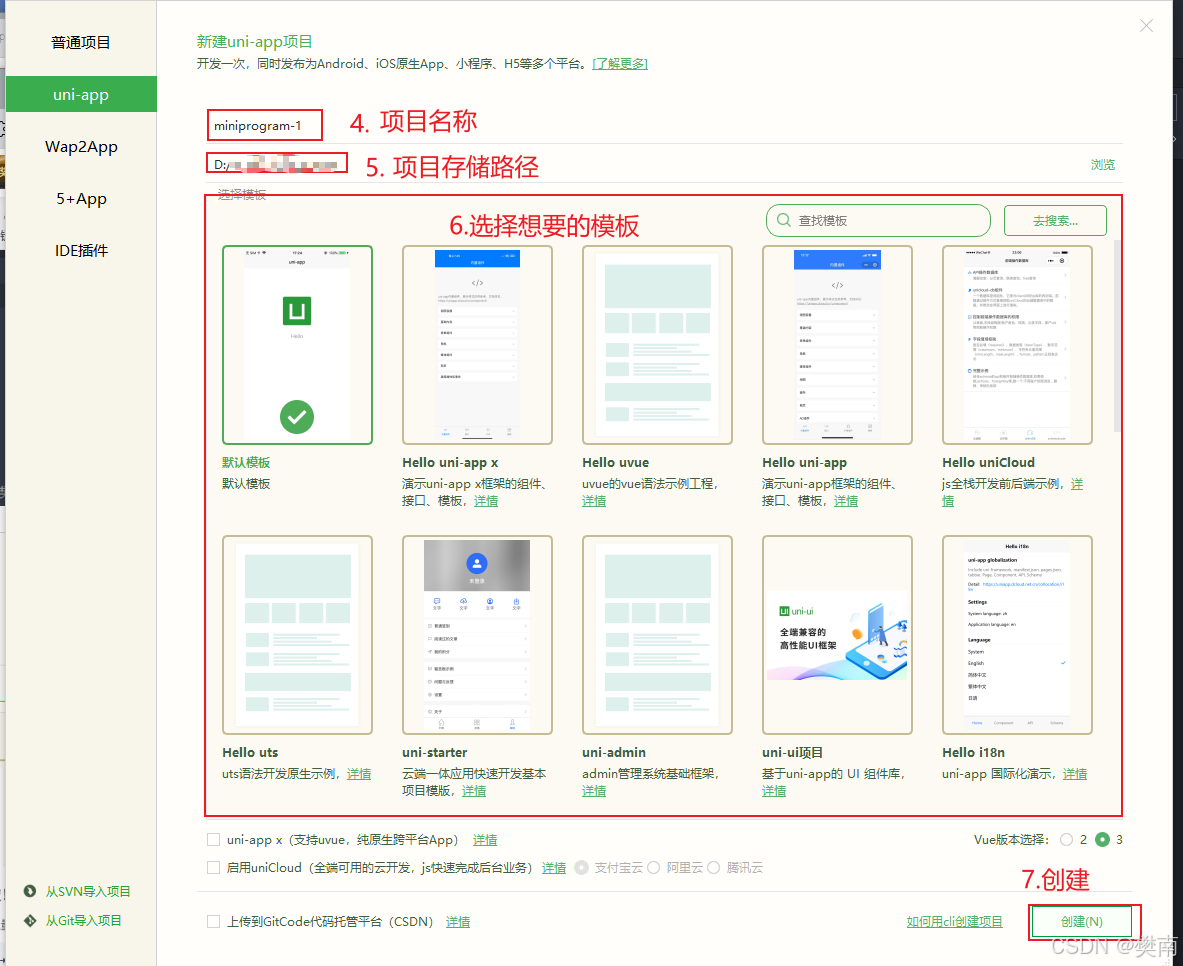Select the Hello i18n template thumbnail
1183x966 pixels.
[x=1017, y=635]
